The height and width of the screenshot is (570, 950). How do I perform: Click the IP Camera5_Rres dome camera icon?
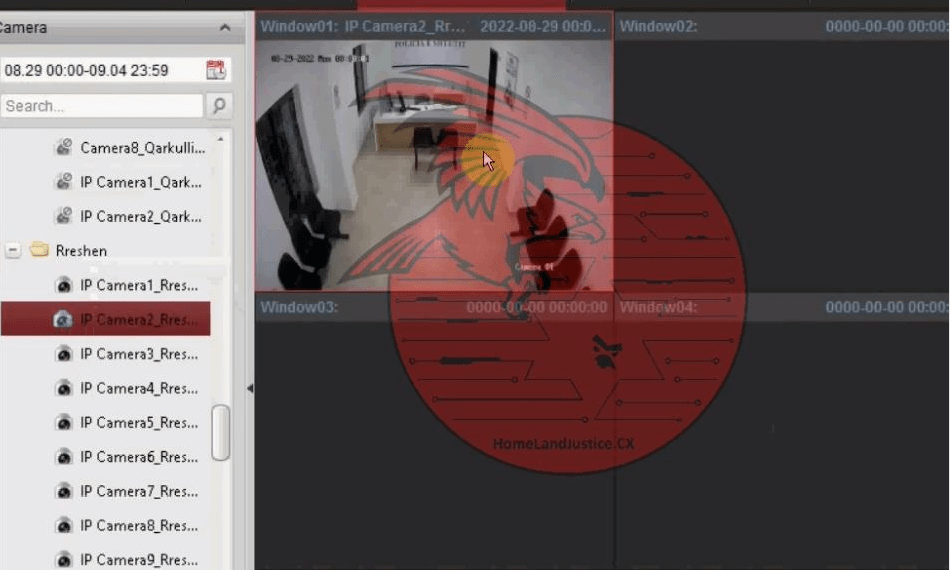(x=64, y=423)
